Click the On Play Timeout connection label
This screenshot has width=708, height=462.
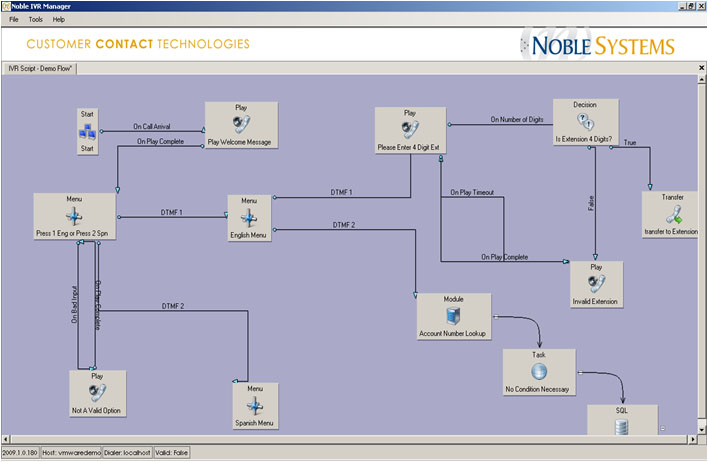pyautogui.click(x=472, y=192)
